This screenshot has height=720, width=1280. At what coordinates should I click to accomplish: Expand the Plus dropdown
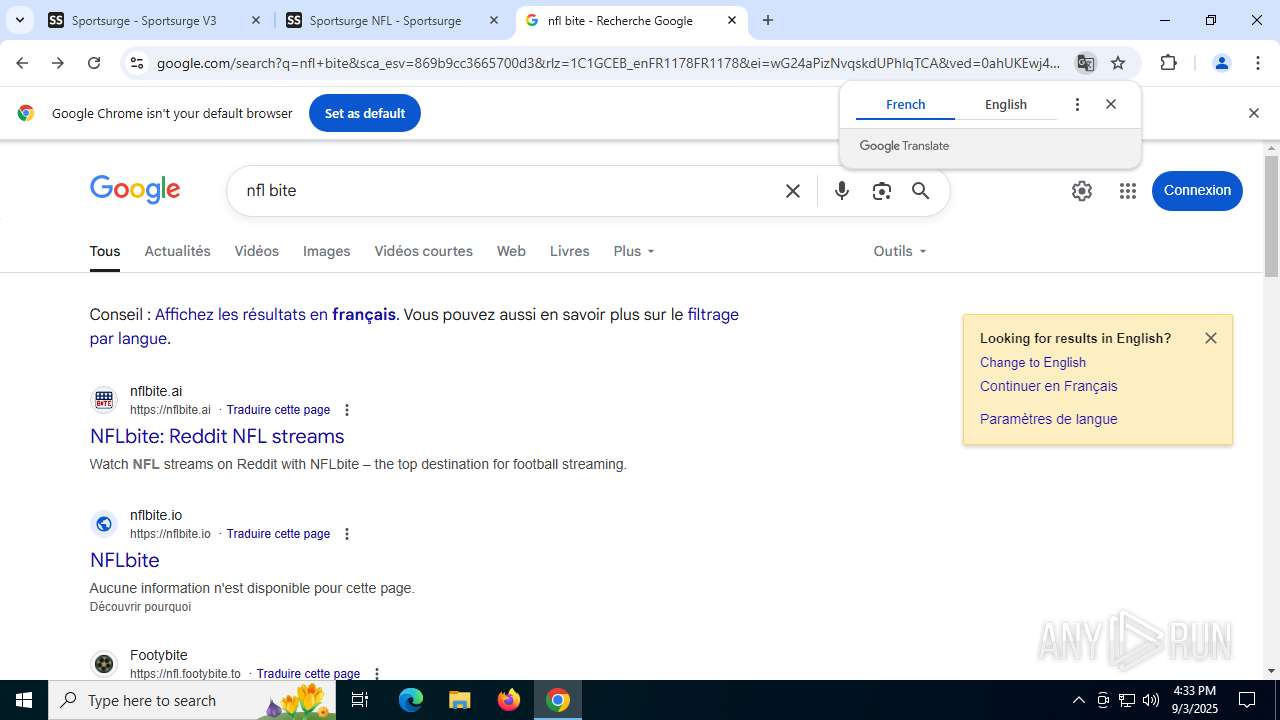click(634, 251)
